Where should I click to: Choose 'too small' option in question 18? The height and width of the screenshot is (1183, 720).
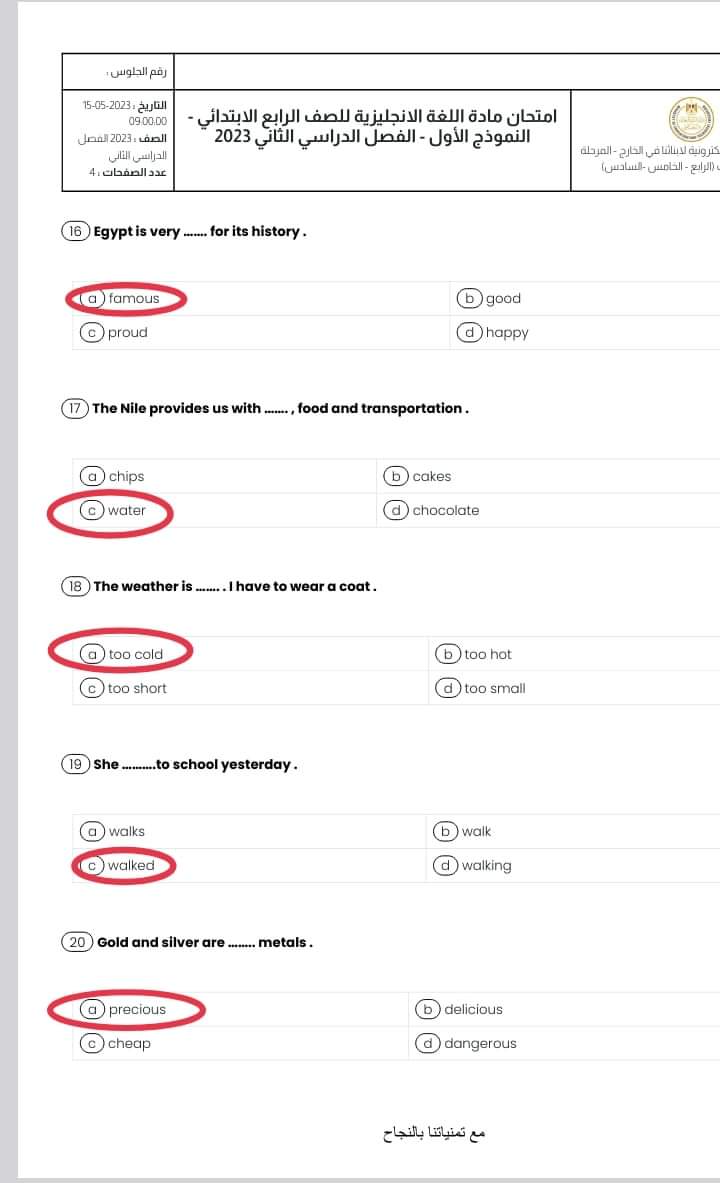coord(483,688)
